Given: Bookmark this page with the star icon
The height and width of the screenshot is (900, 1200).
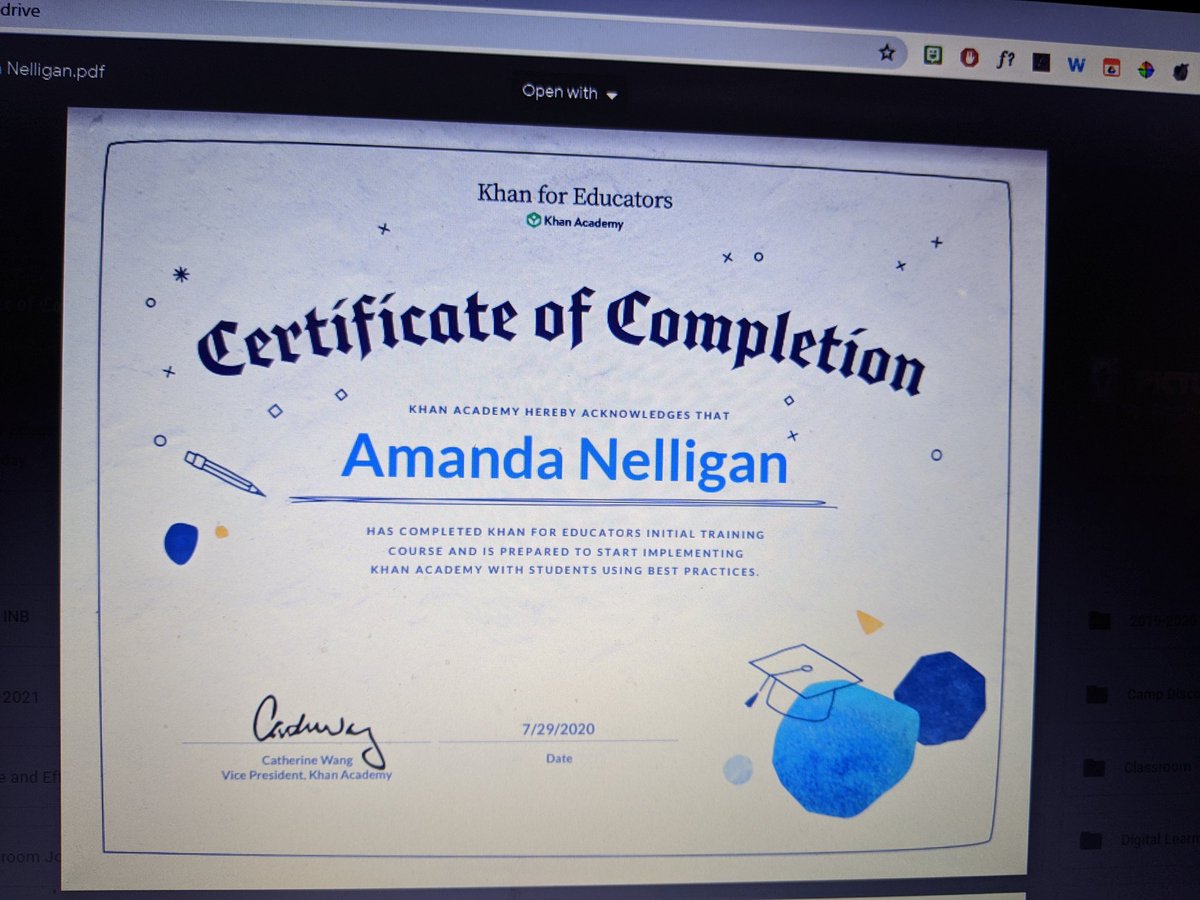Looking at the screenshot, I should 887,54.
